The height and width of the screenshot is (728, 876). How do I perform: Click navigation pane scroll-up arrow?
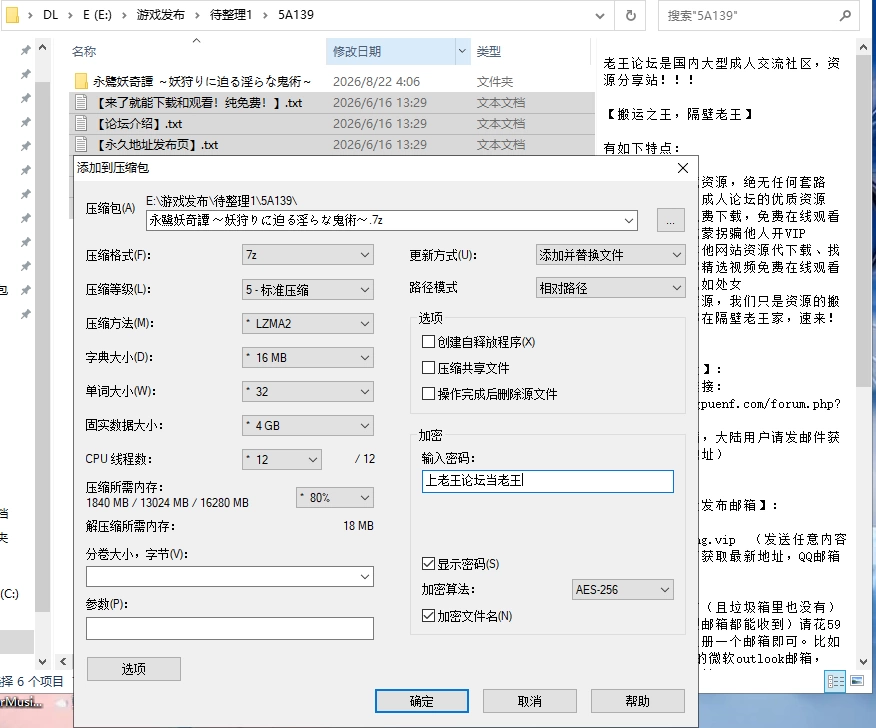pyautogui.click(x=42, y=48)
